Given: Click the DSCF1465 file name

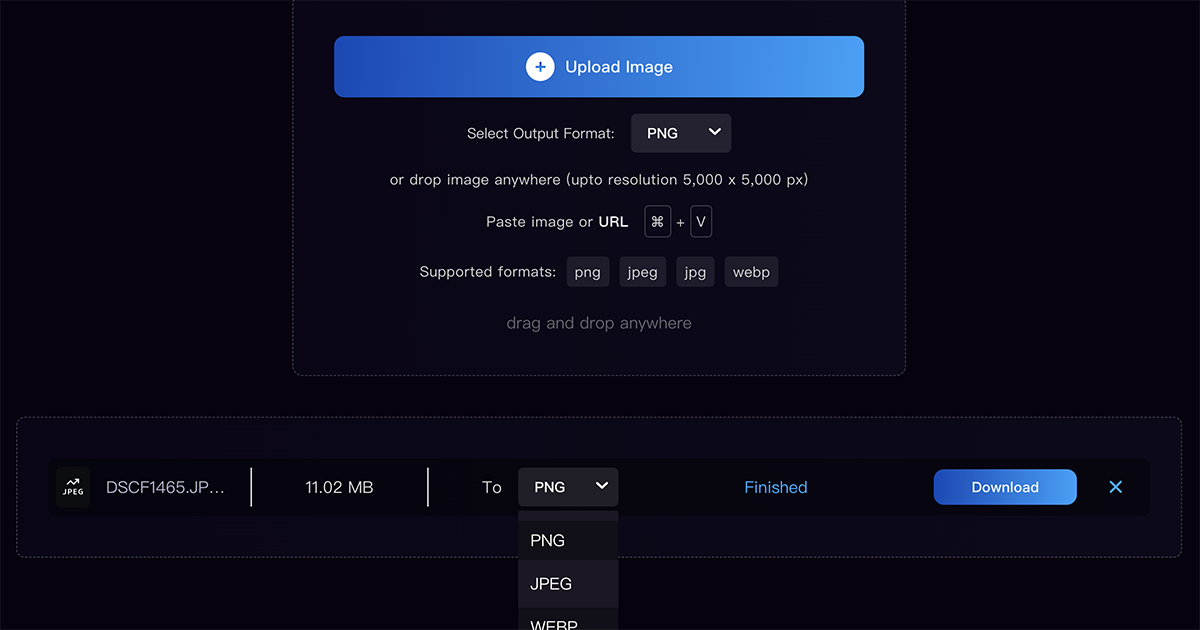Looking at the screenshot, I should tap(166, 488).
